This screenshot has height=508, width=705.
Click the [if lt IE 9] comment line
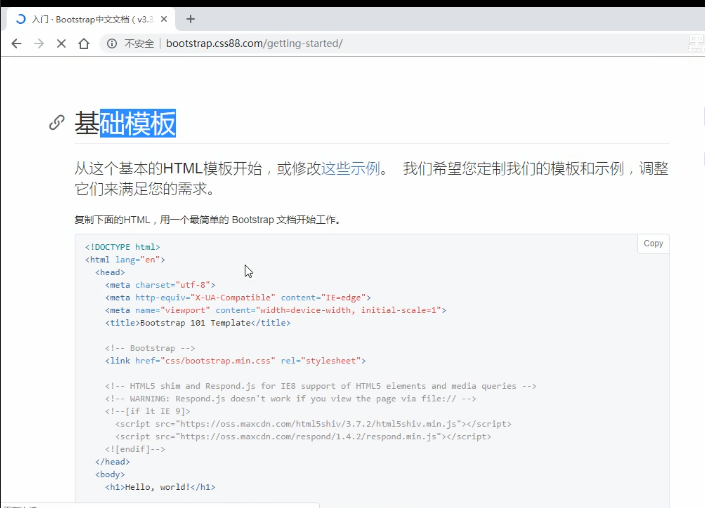[x=147, y=411]
